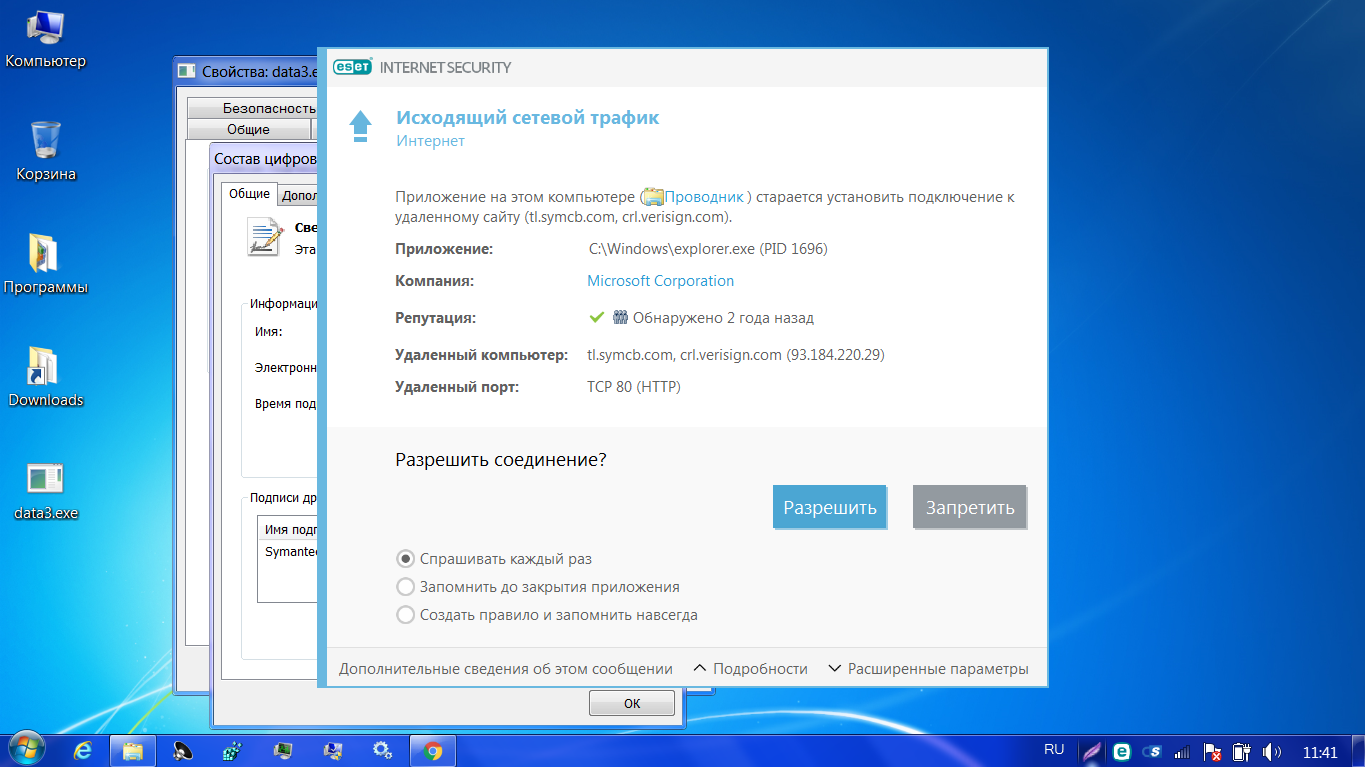Click the RU language indicator

point(1054,750)
